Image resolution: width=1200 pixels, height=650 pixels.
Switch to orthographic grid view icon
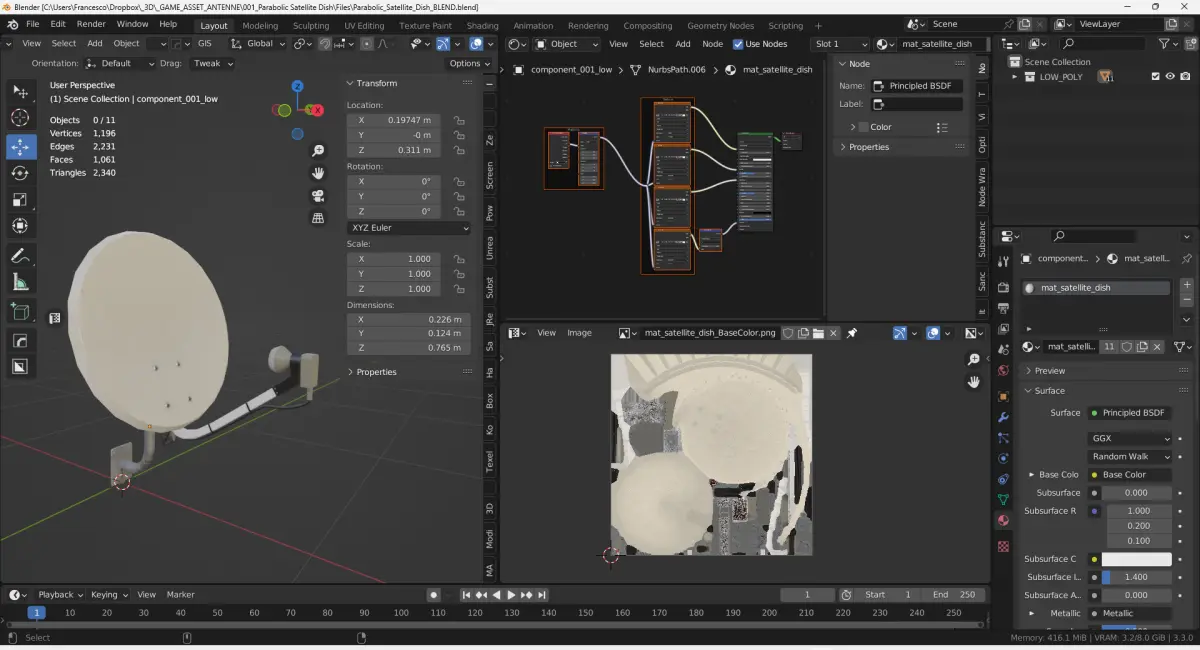click(318, 218)
